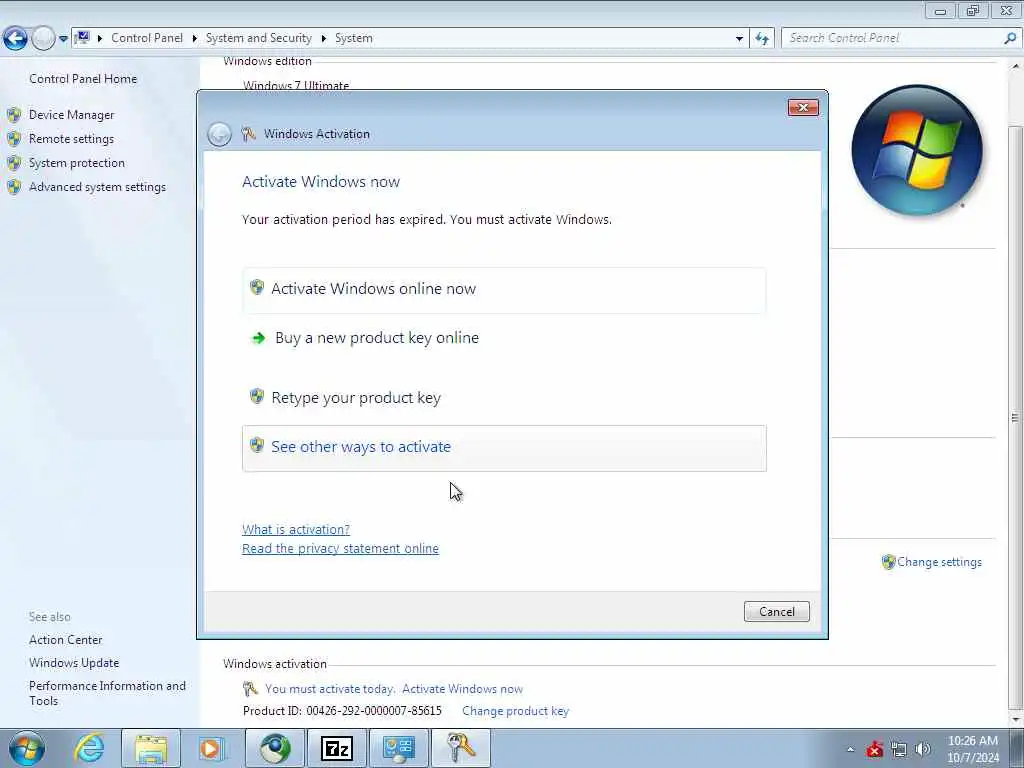The height and width of the screenshot is (768, 1024).
Task: Go back using the Control Panel back arrow
Action: coord(16,39)
